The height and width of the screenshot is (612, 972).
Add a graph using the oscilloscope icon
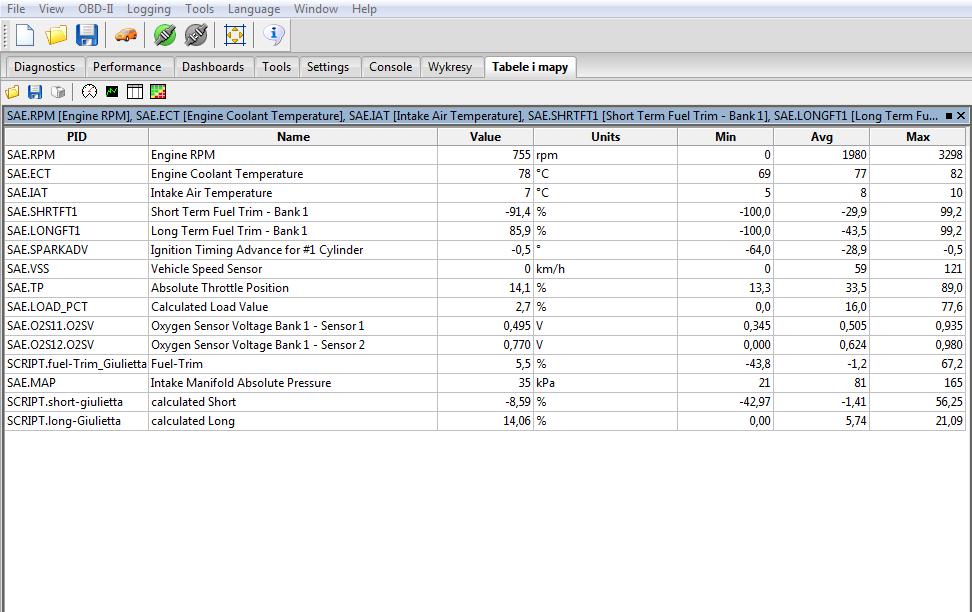click(112, 92)
